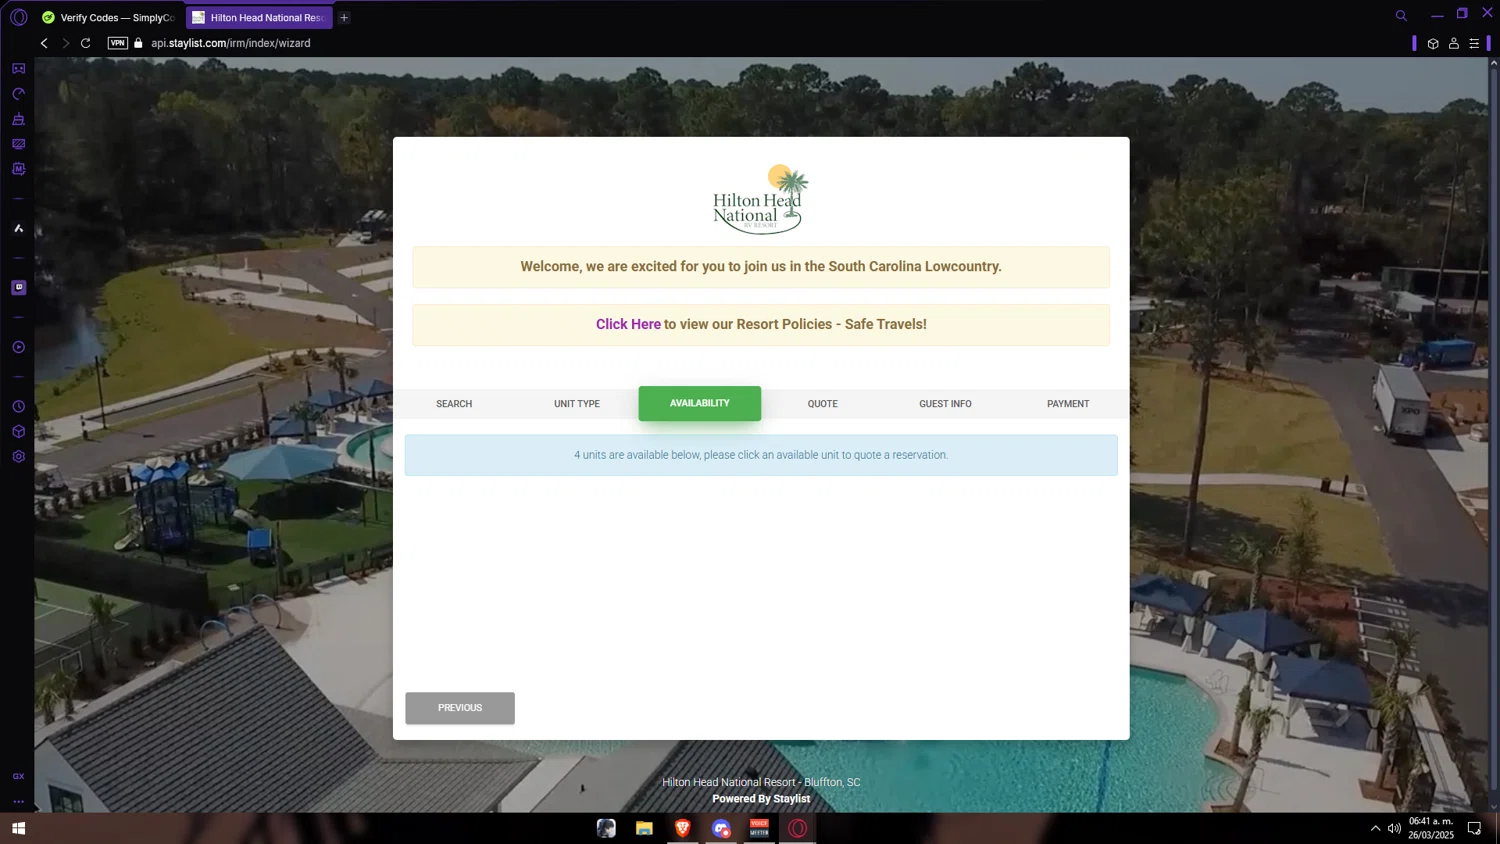
Task: Go back to previous page
Action: pos(44,43)
